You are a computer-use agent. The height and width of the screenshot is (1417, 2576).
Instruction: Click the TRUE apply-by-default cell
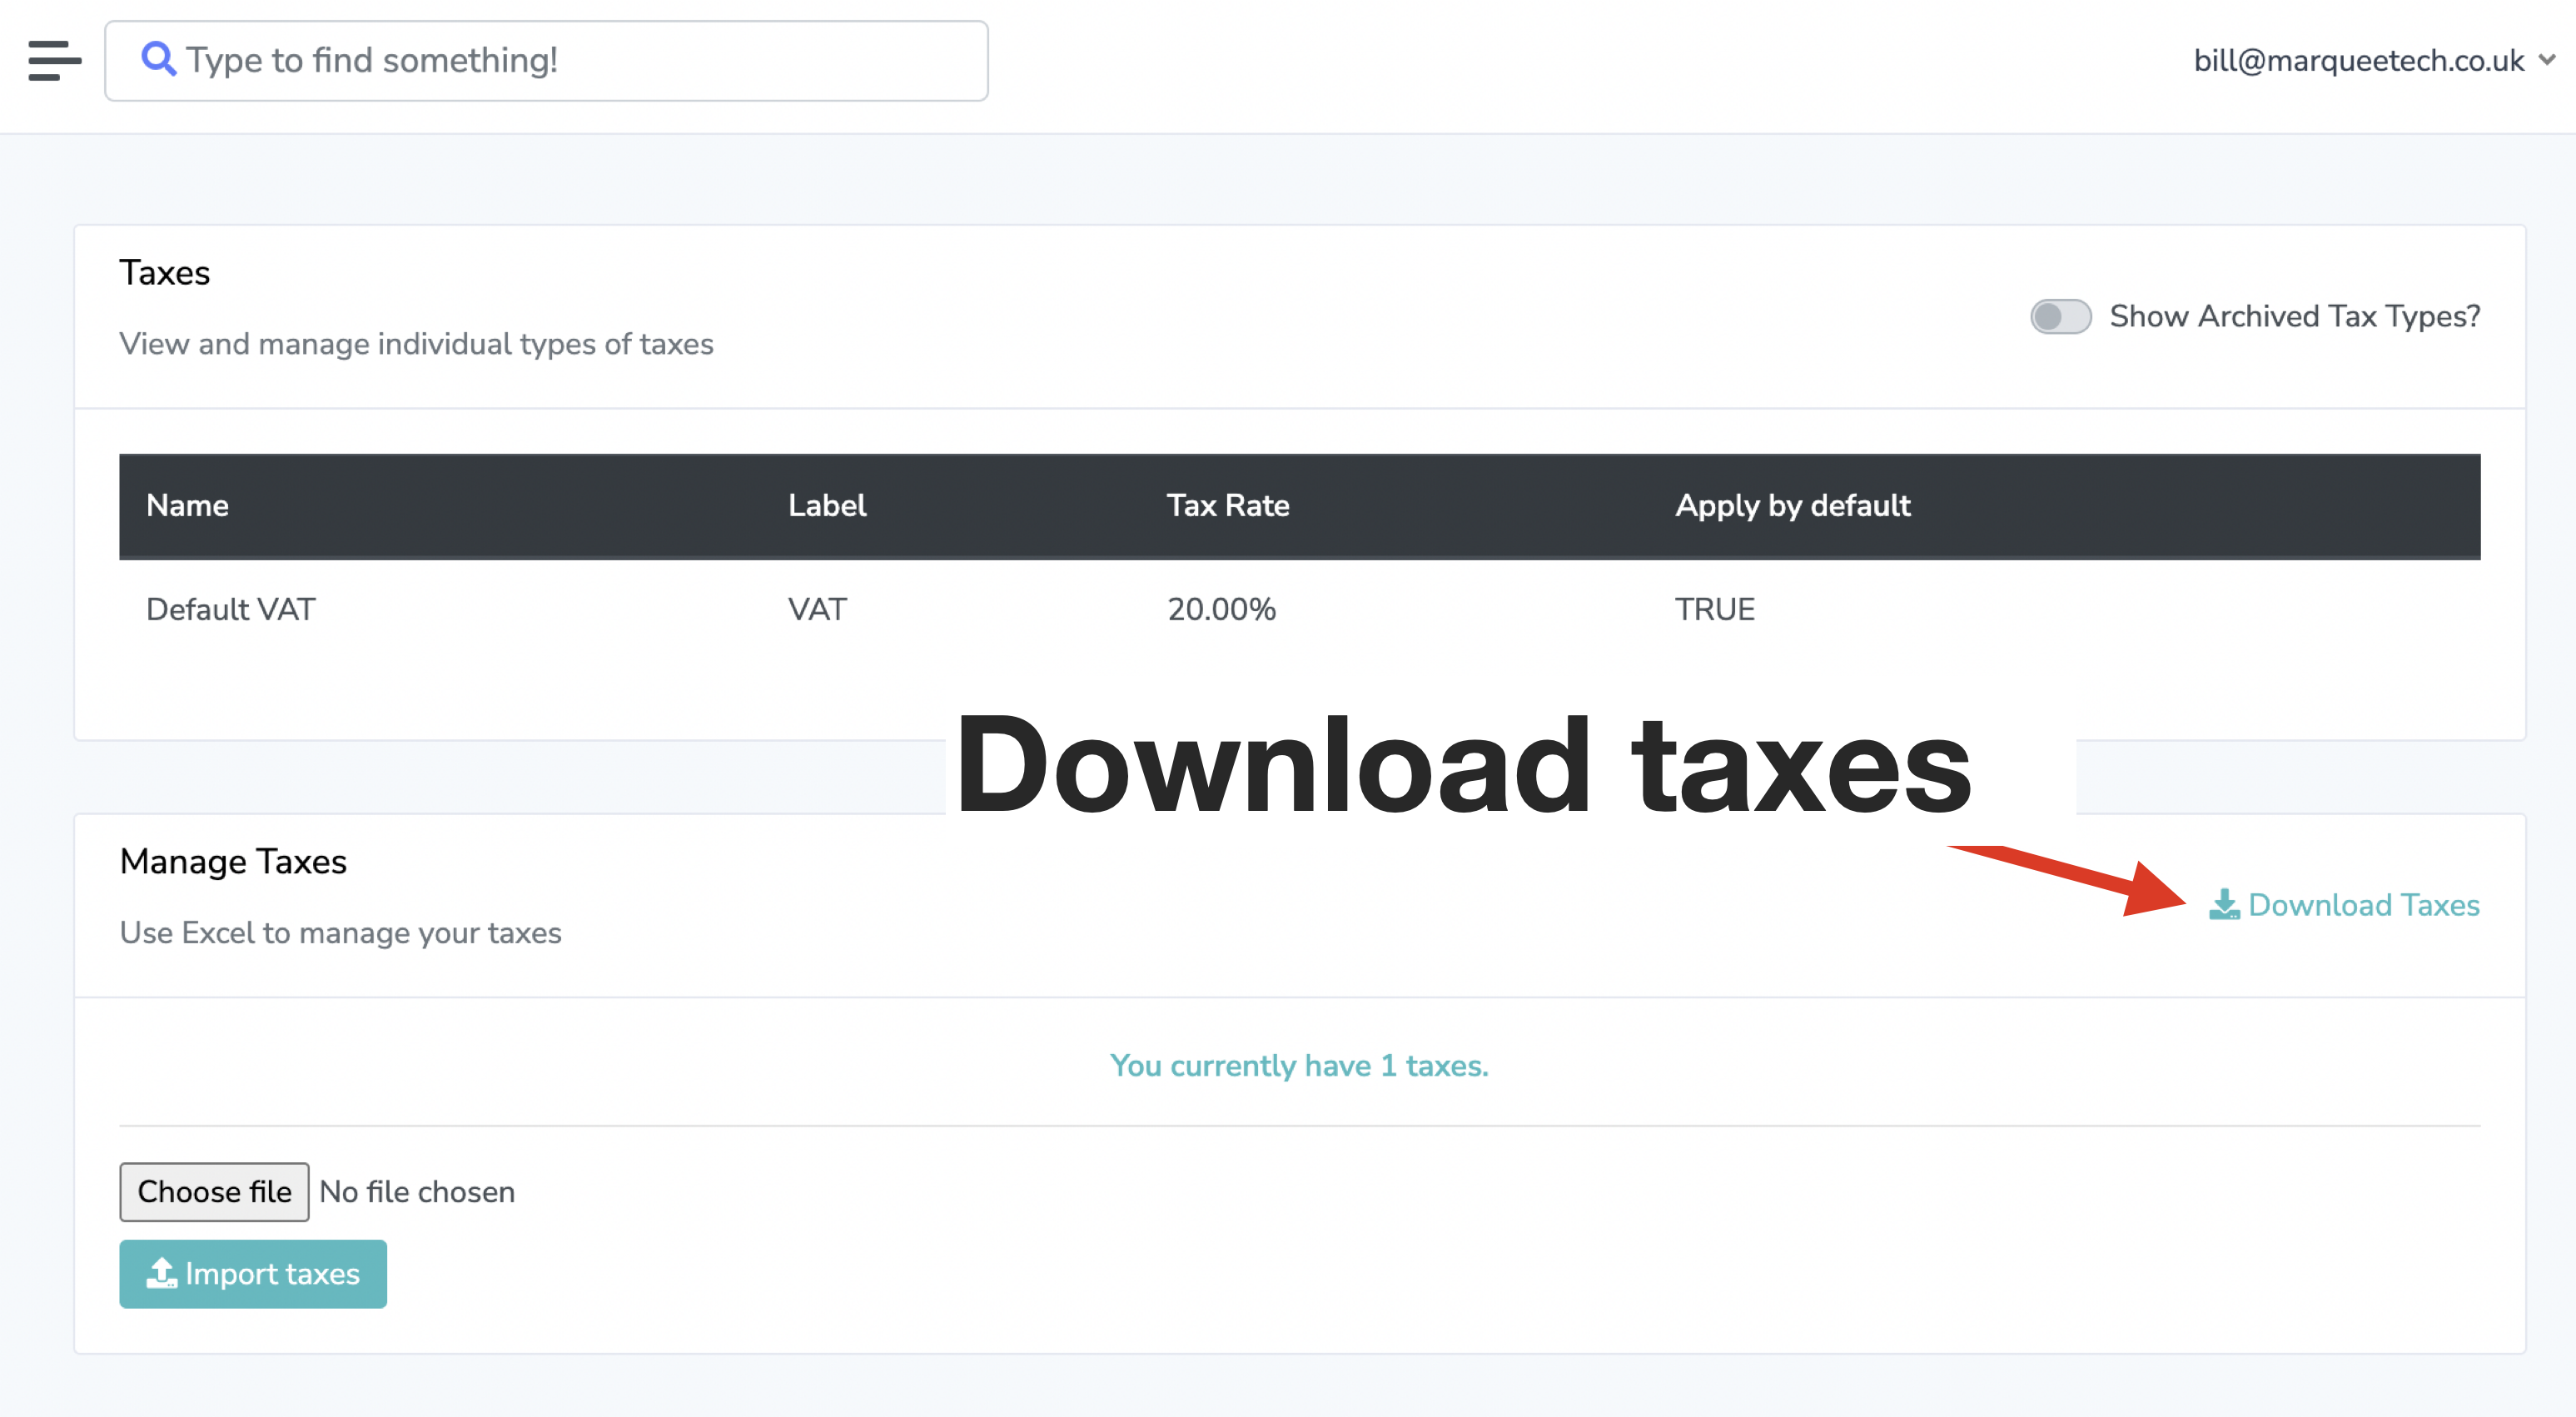pos(1715,609)
